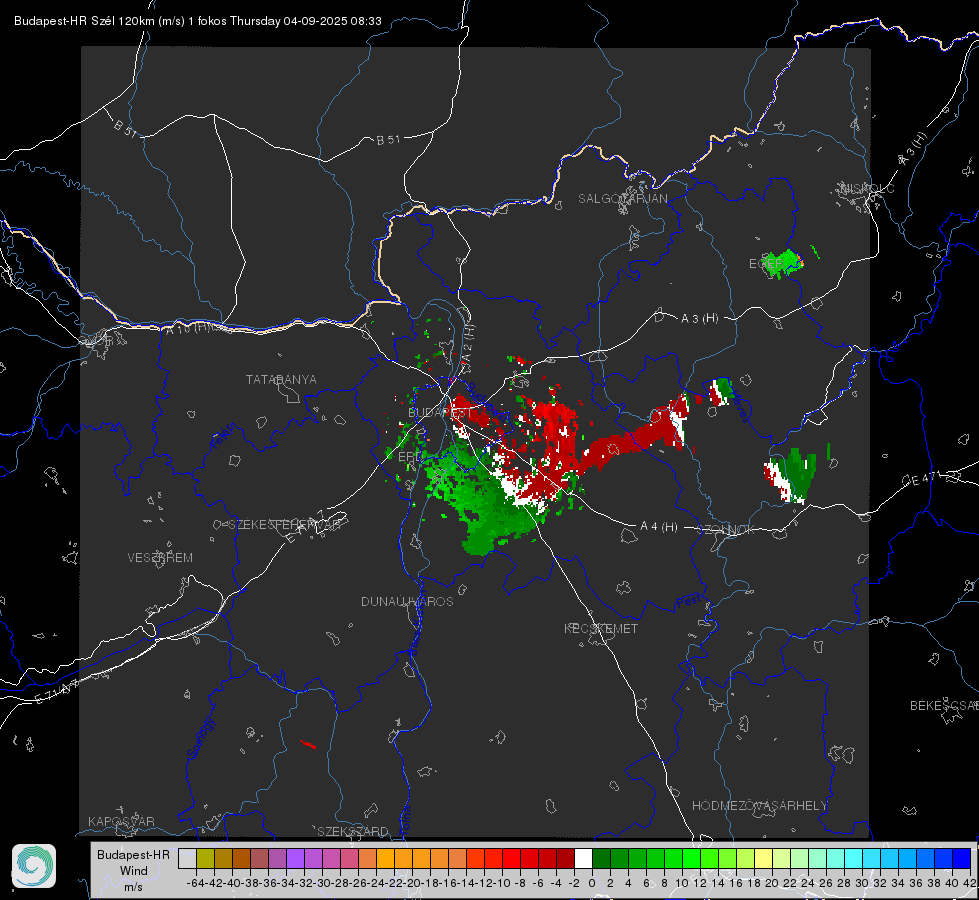Click the small red echo streak southwest of Dunaújváros

tap(308, 744)
